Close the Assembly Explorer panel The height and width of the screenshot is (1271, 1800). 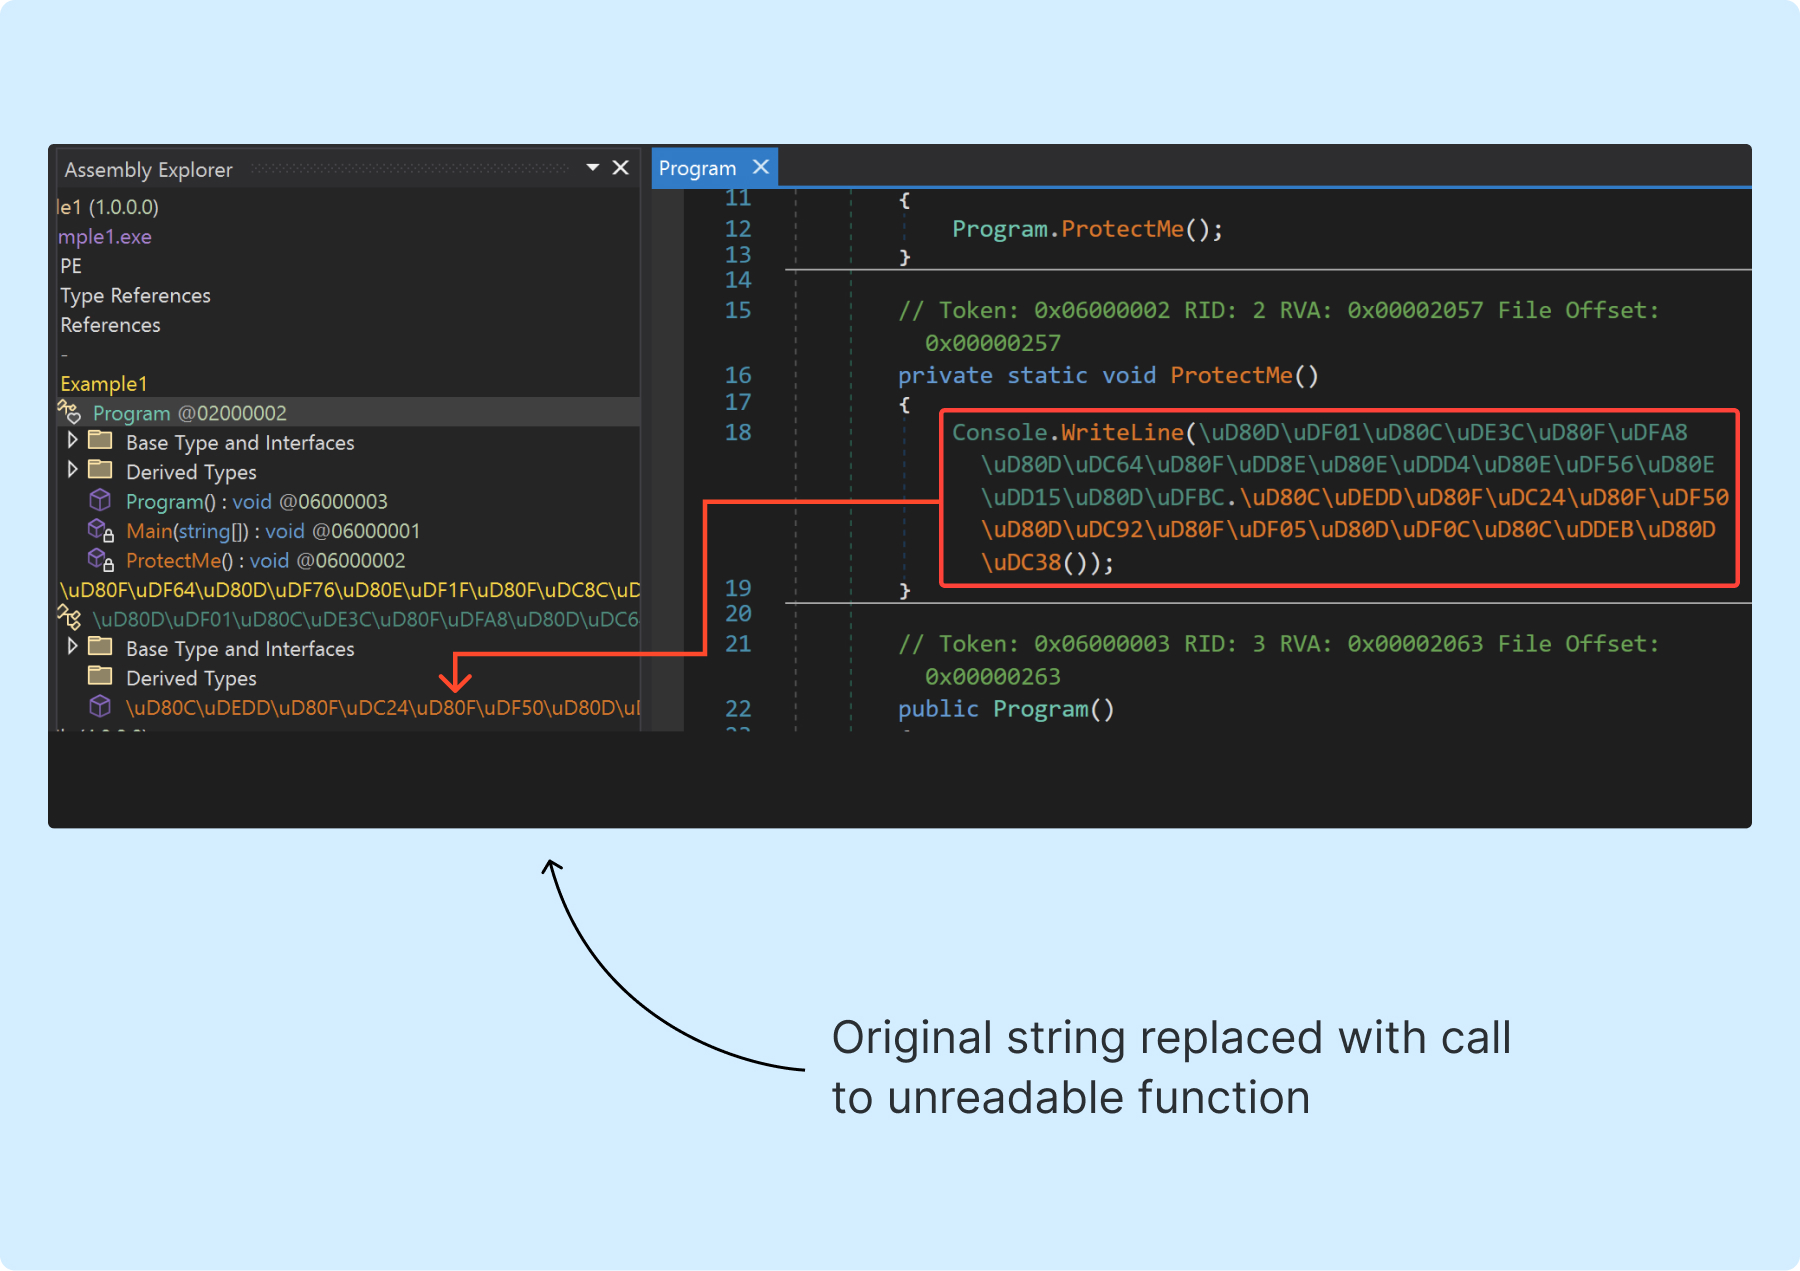(x=620, y=168)
